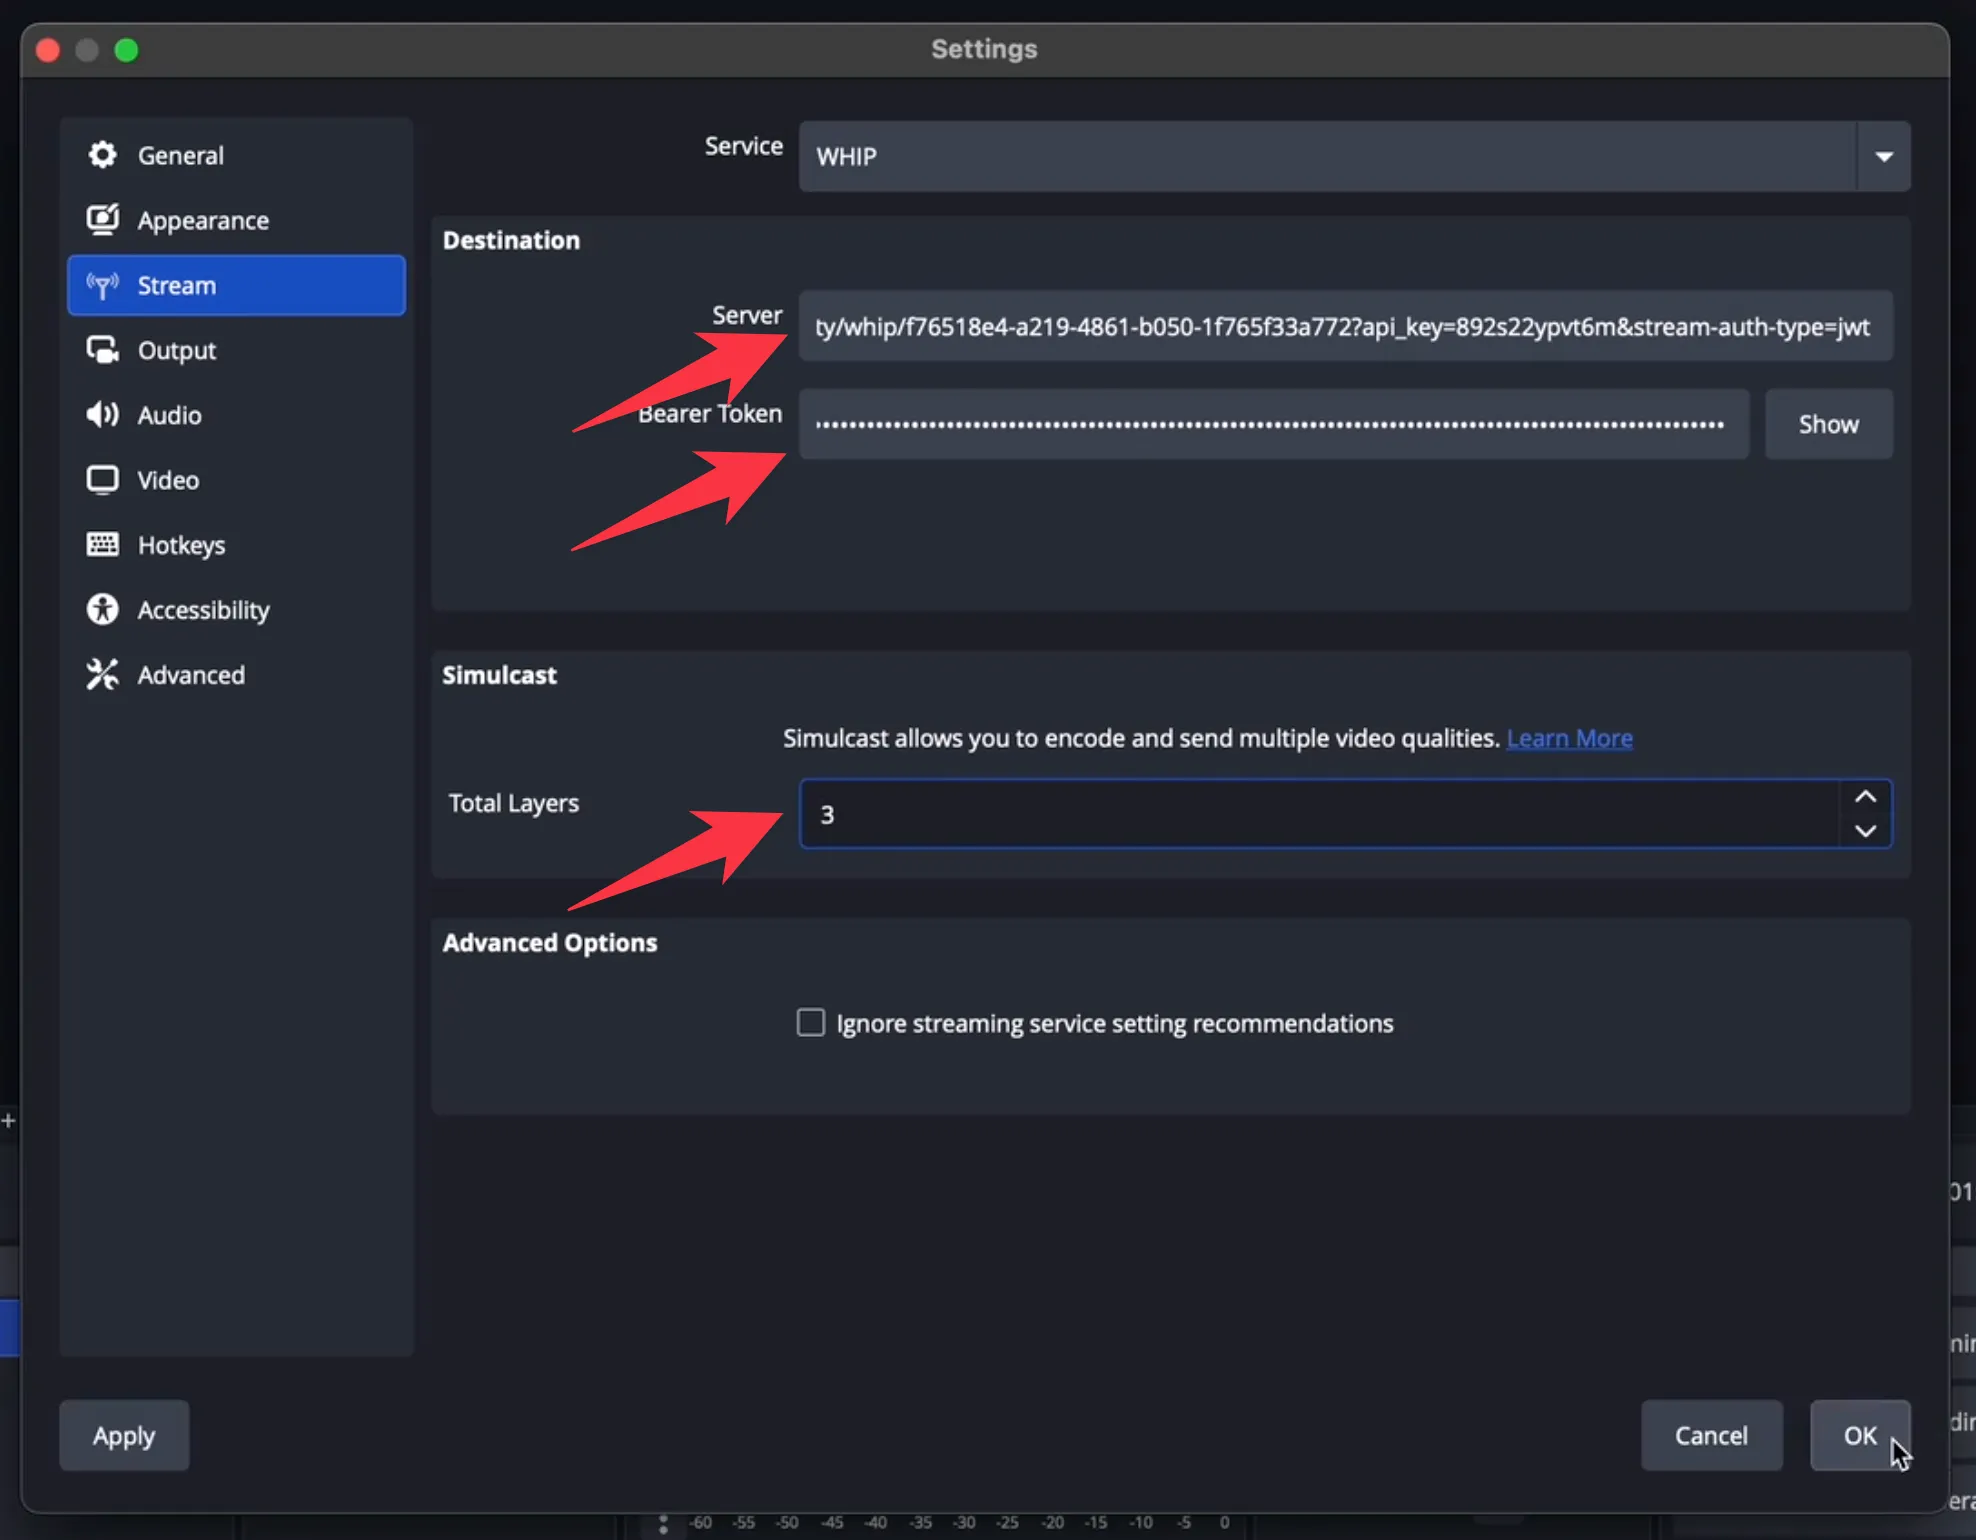The image size is (1976, 1540).
Task: Apply the current settings changes
Action: click(123, 1434)
